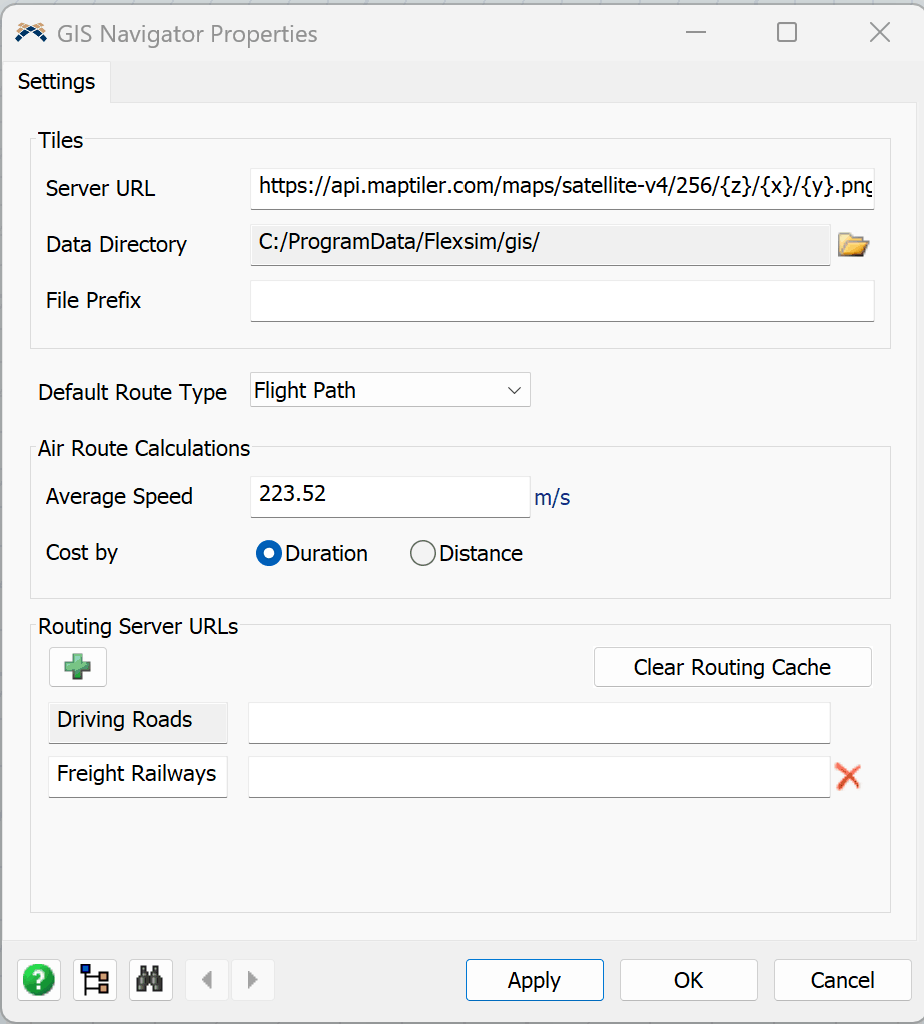Click the Clear Routing Cache button
Image resolution: width=924 pixels, height=1024 pixels.
732,667
